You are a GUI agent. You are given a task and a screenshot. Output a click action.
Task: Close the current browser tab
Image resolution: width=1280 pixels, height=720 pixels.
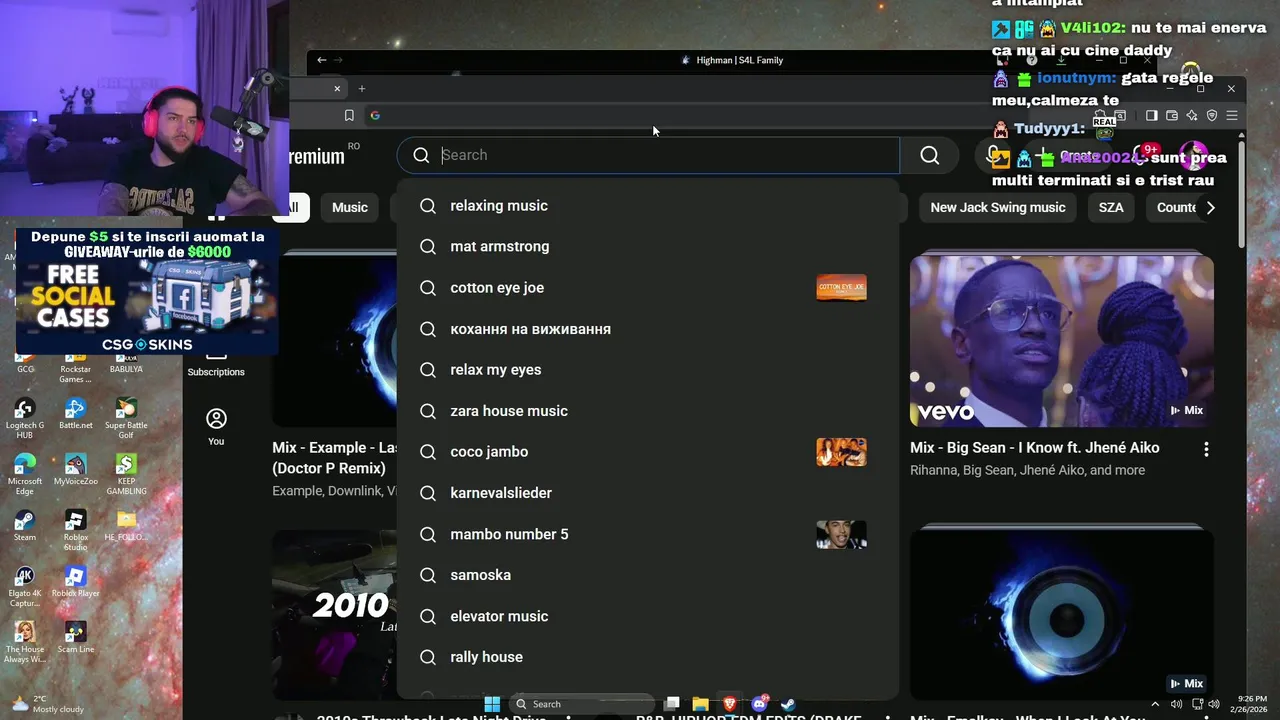pyautogui.click(x=337, y=89)
